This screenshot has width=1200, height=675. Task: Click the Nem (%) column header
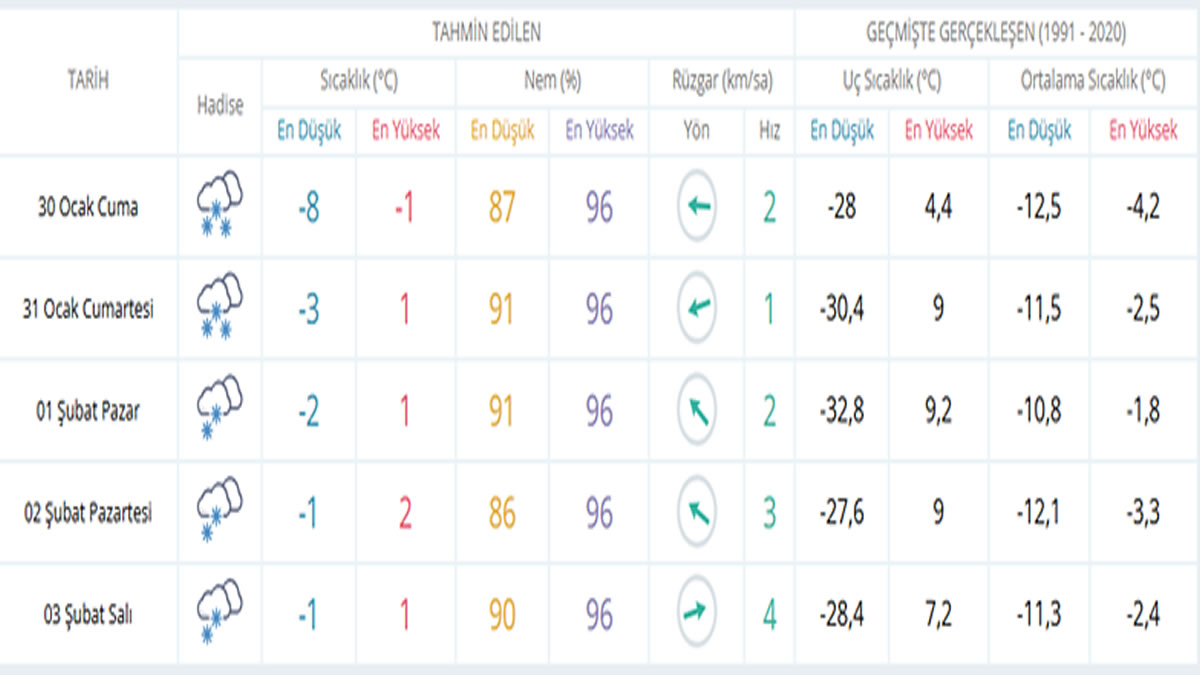coord(552,82)
